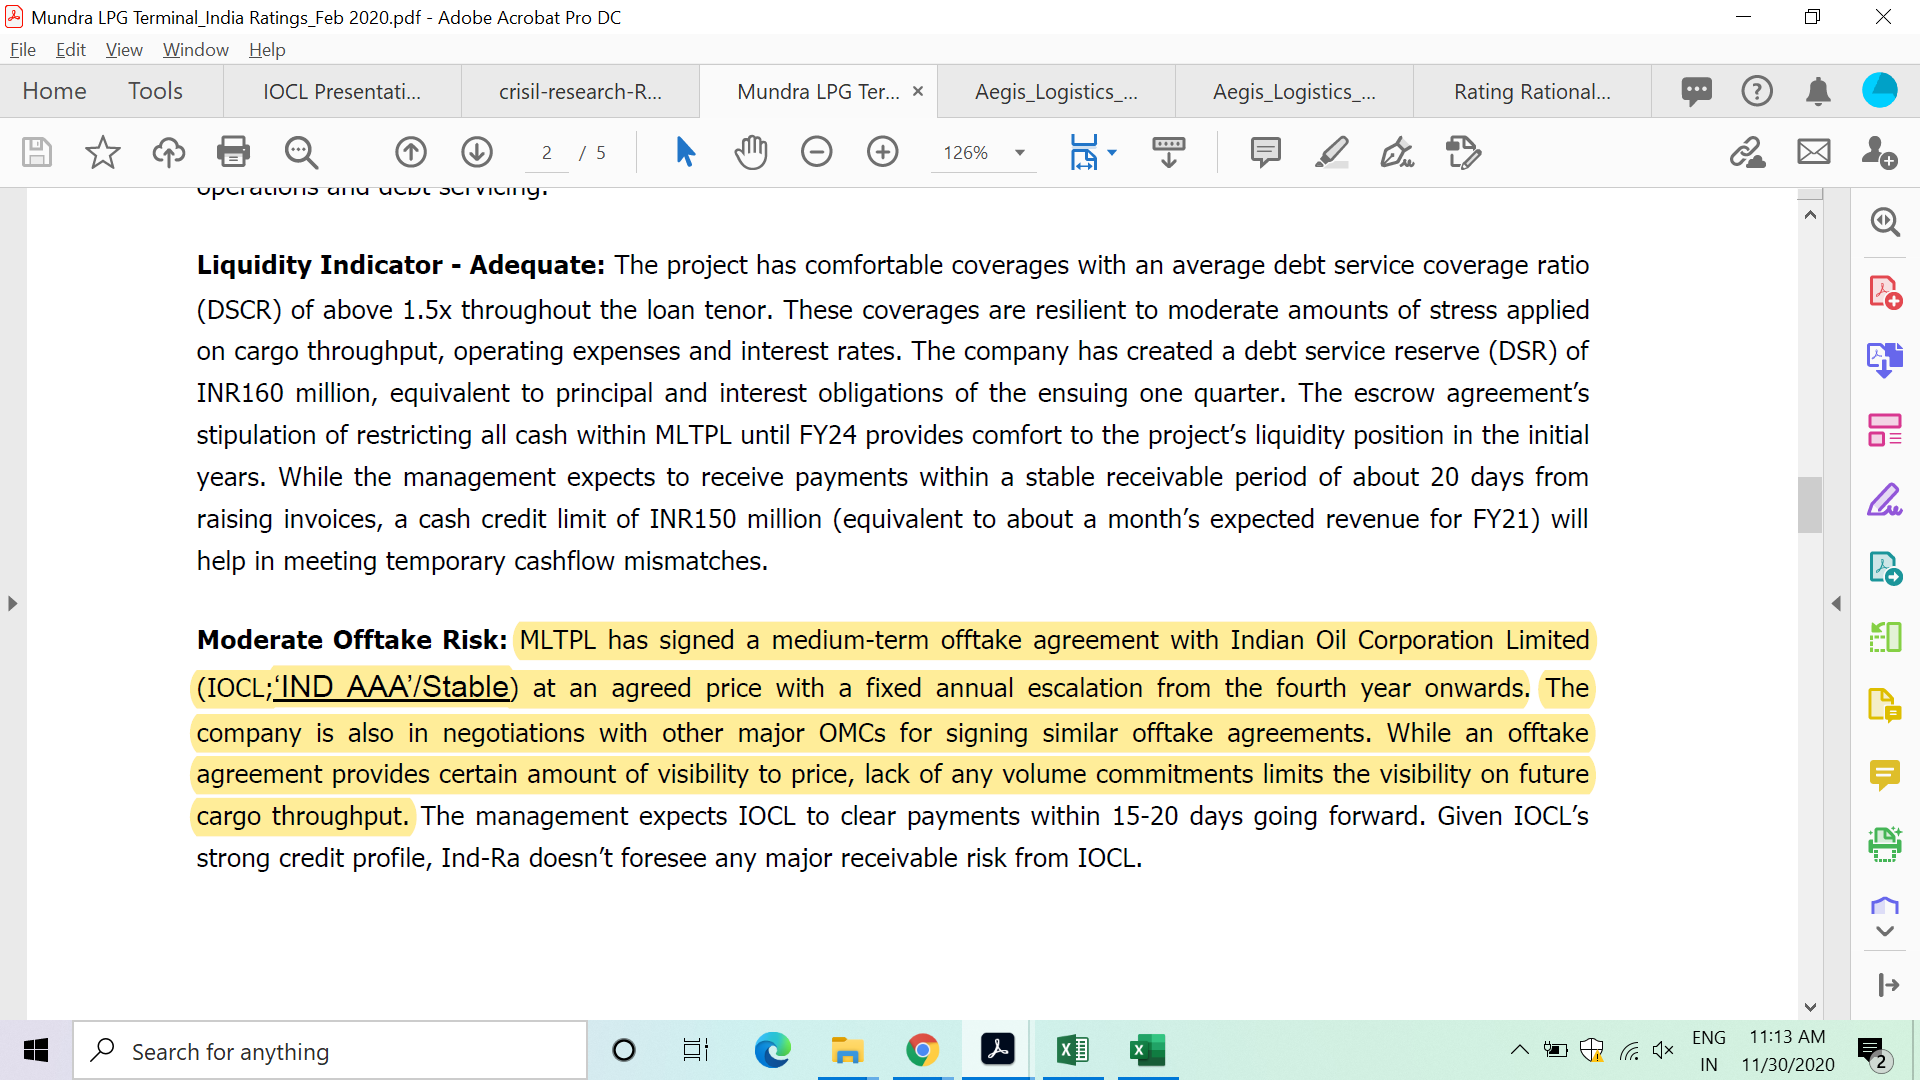Expand the left navigation pane arrow

click(12, 603)
